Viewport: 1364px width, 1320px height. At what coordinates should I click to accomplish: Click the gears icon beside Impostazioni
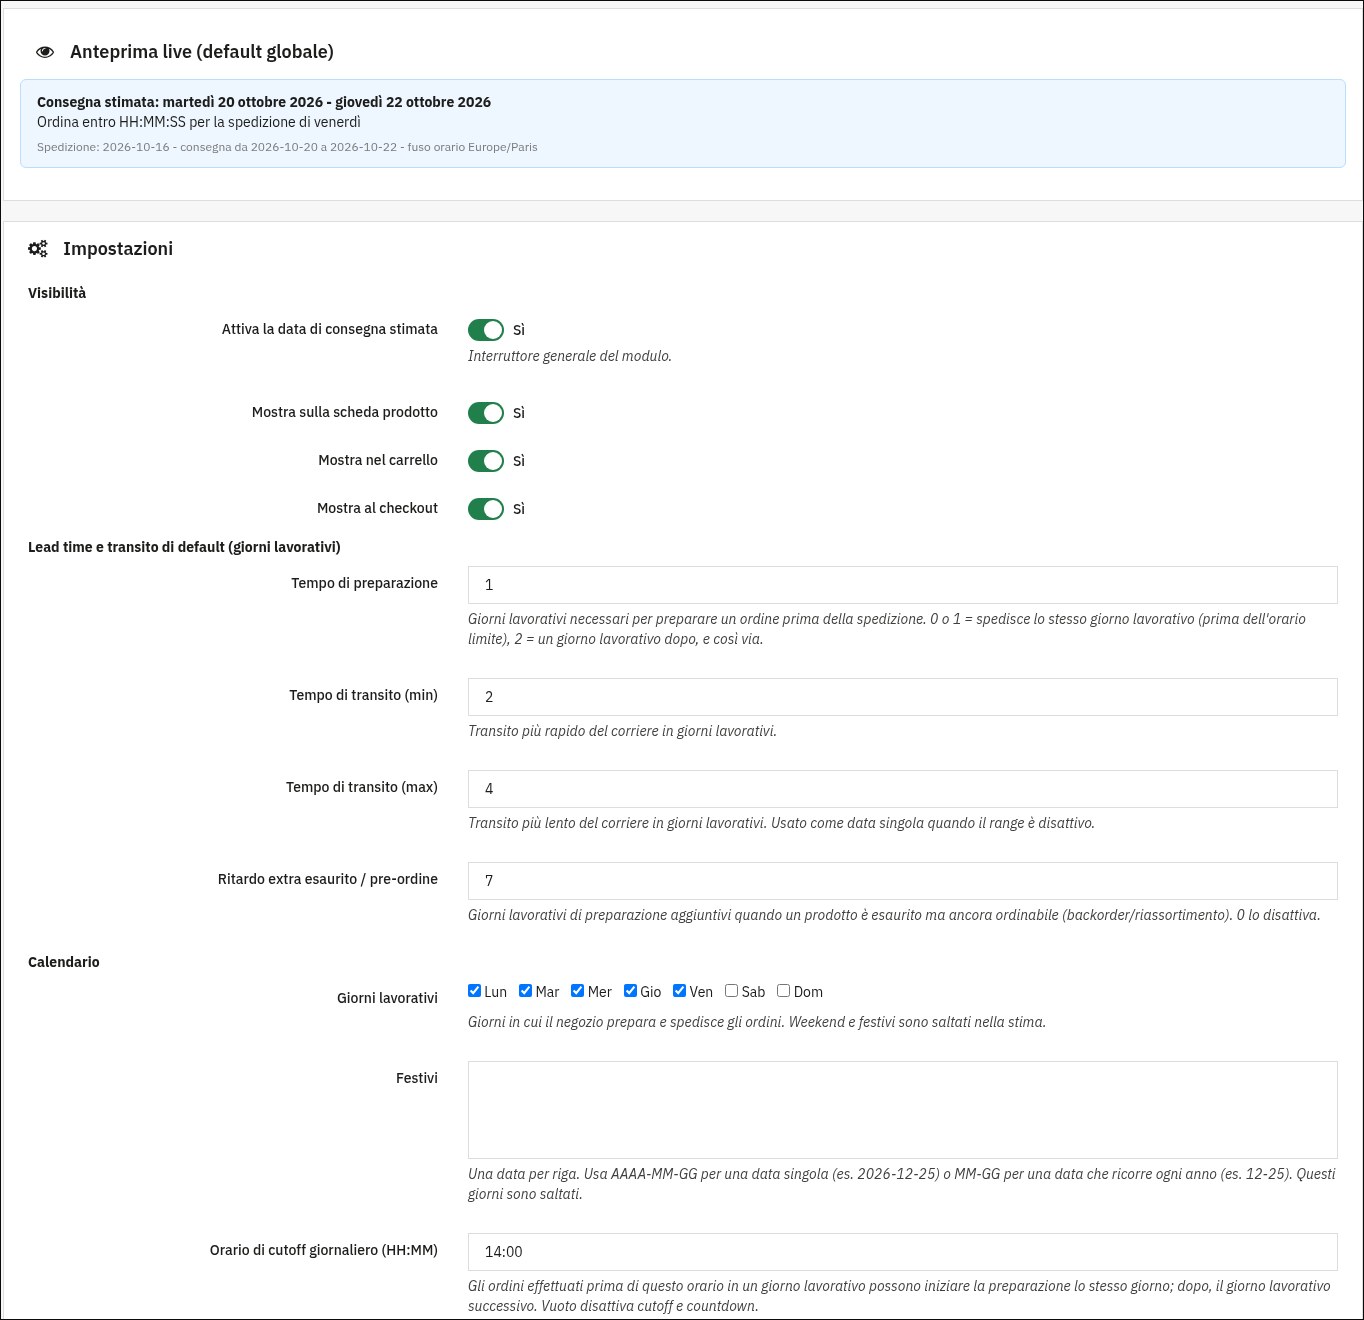click(x=38, y=249)
